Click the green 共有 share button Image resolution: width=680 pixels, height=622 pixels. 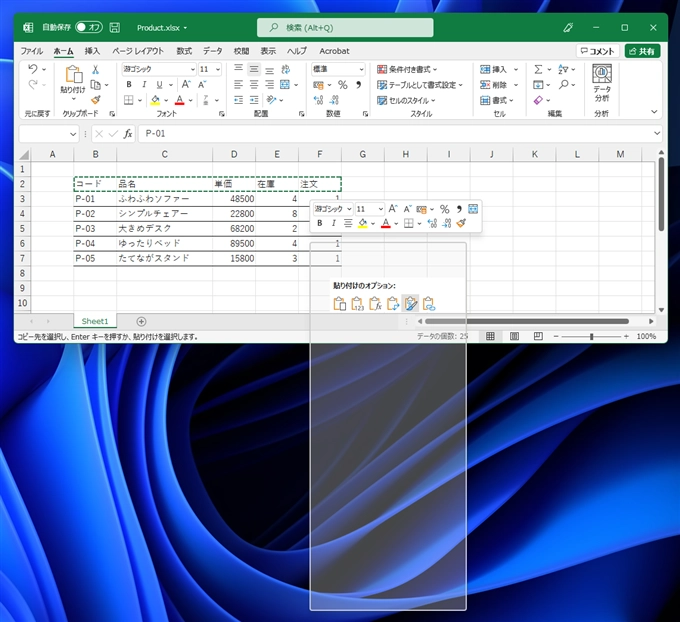pos(642,51)
